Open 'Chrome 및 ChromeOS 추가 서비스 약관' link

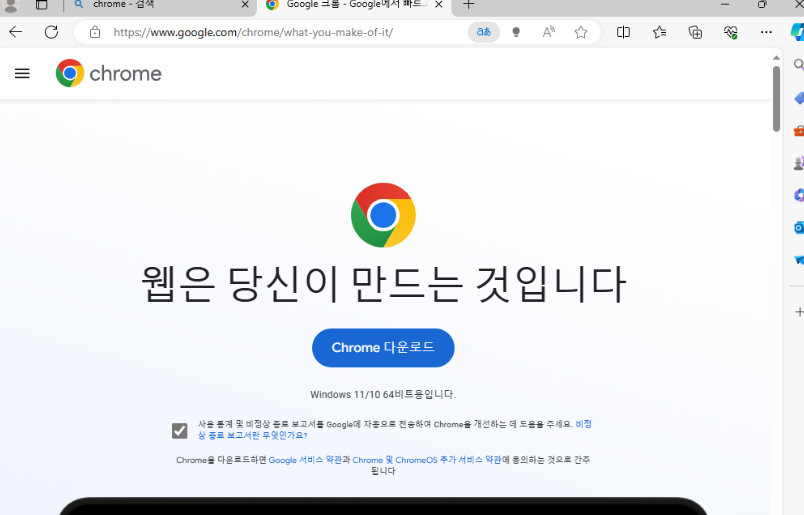[x=427, y=460]
